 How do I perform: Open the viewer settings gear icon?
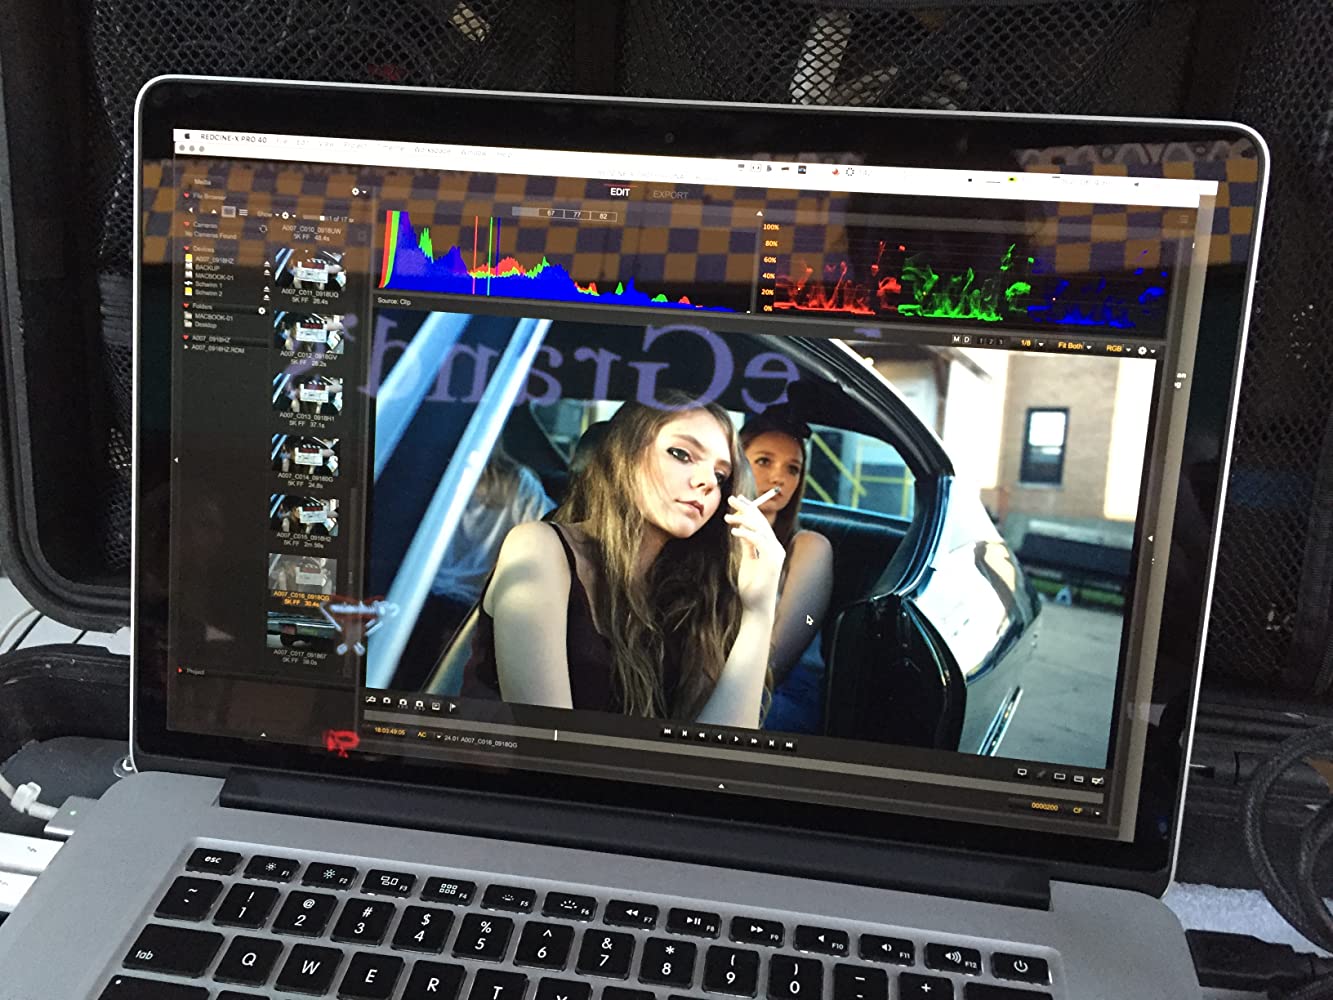coord(1144,351)
